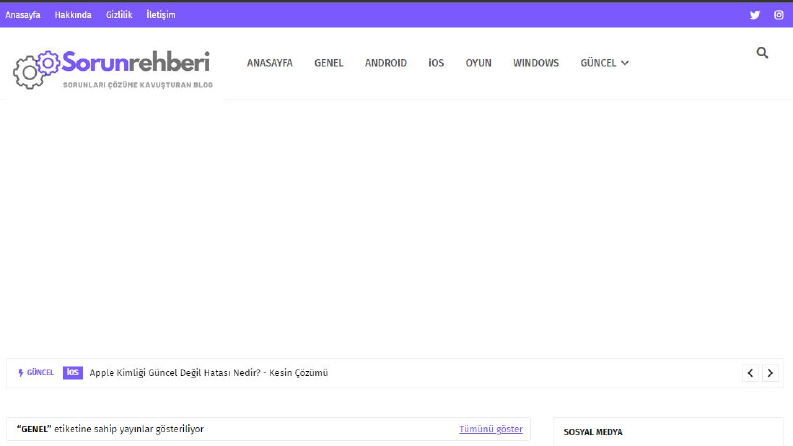Click the Tümünü göster link
Screen dimensions: 793x446
point(491,429)
